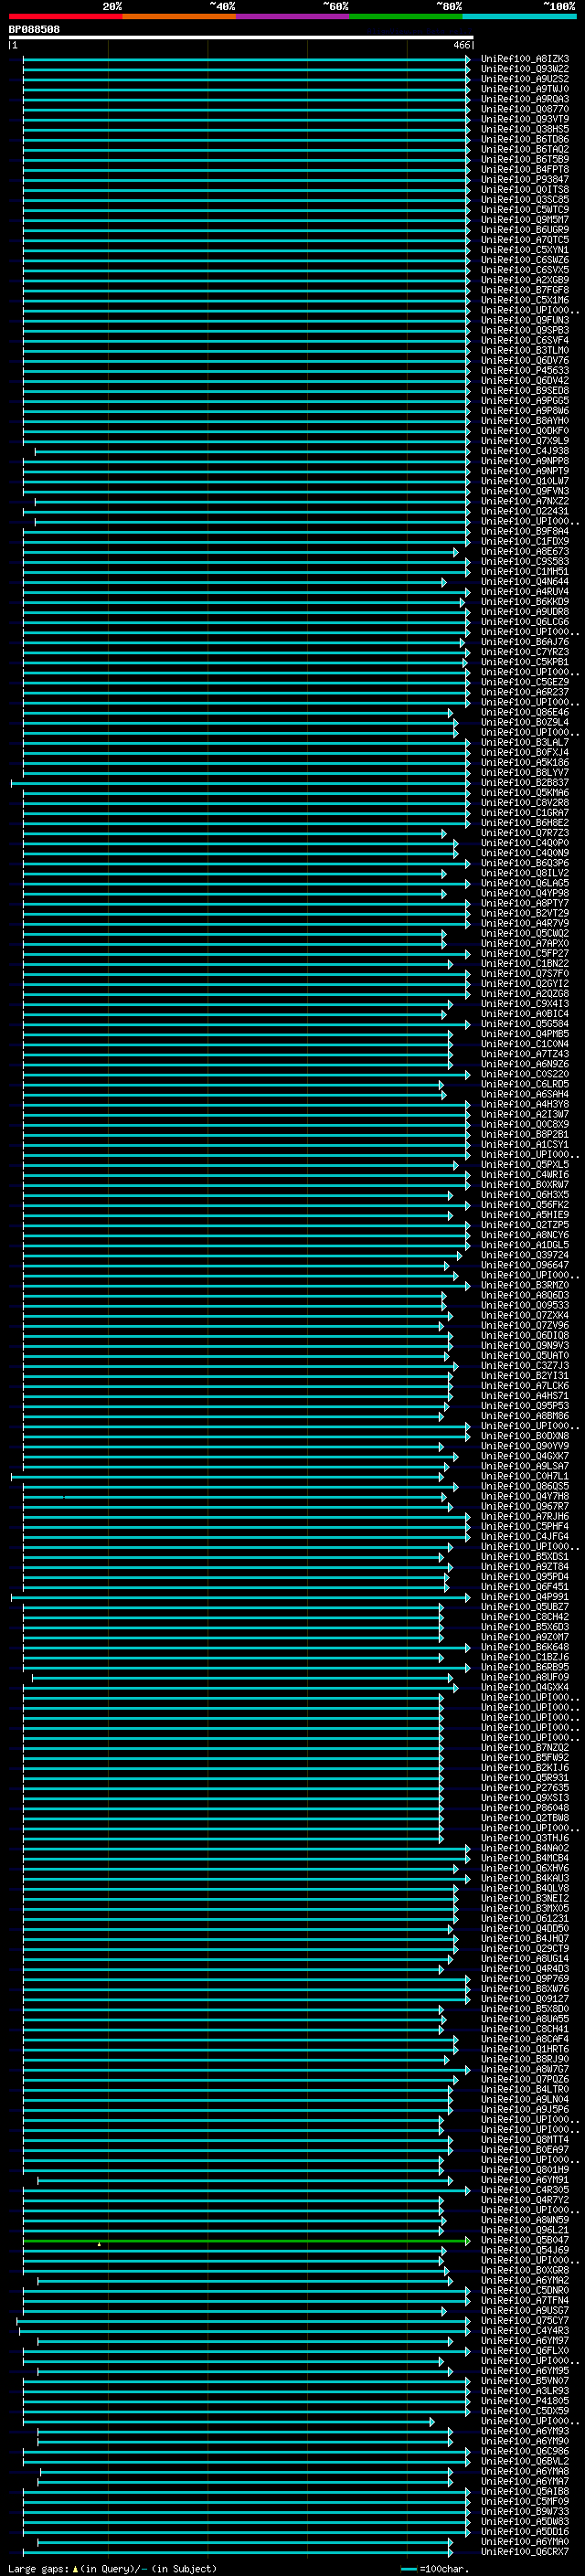Click hit label UniRef100_B7FGF8
This screenshot has width=585, height=2576.
coord(525,290)
